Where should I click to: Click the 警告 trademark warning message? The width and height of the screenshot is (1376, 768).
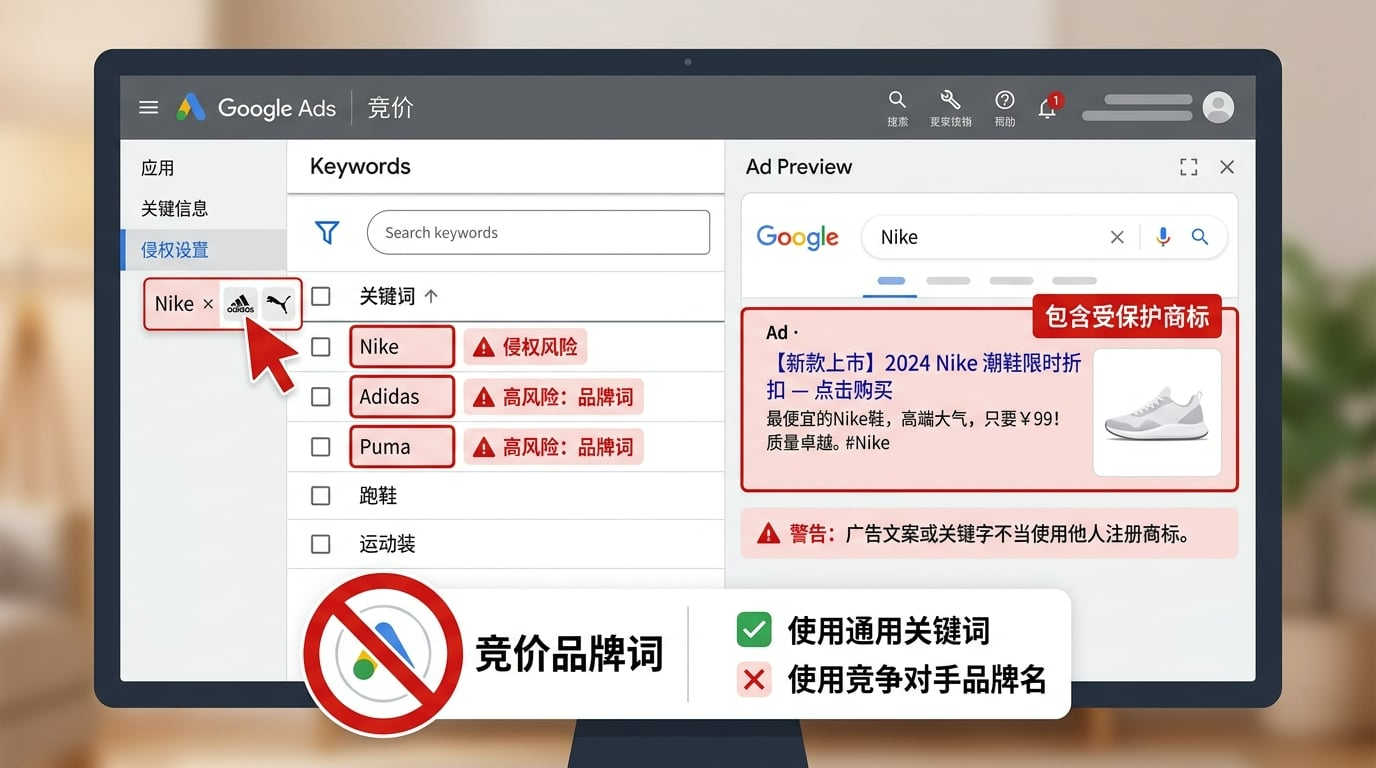(990, 534)
